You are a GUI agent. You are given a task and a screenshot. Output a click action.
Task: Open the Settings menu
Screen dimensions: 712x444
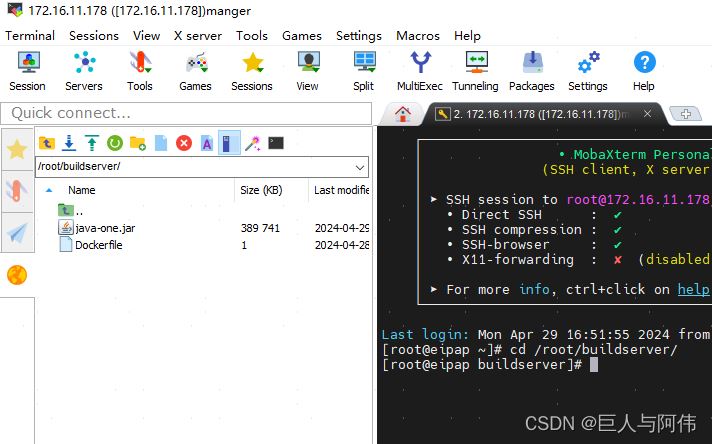pyautogui.click(x=359, y=36)
